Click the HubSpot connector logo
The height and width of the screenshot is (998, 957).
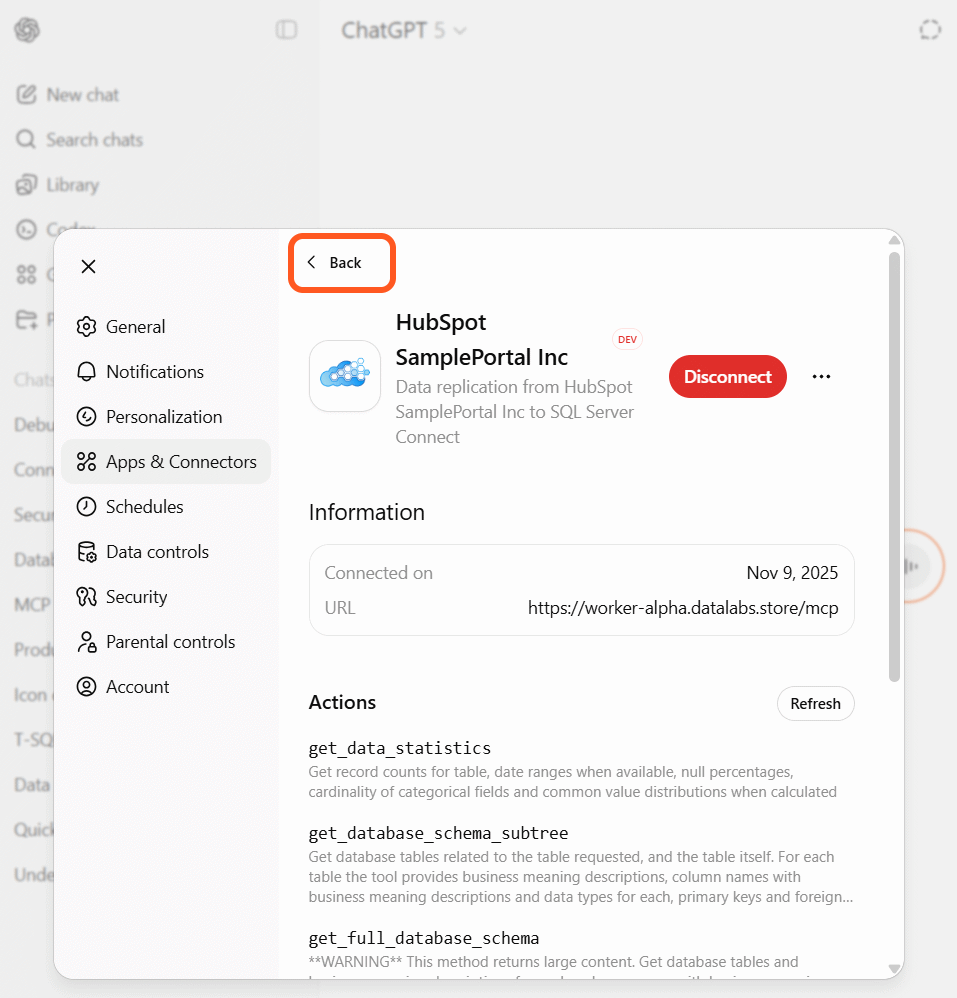coord(344,376)
